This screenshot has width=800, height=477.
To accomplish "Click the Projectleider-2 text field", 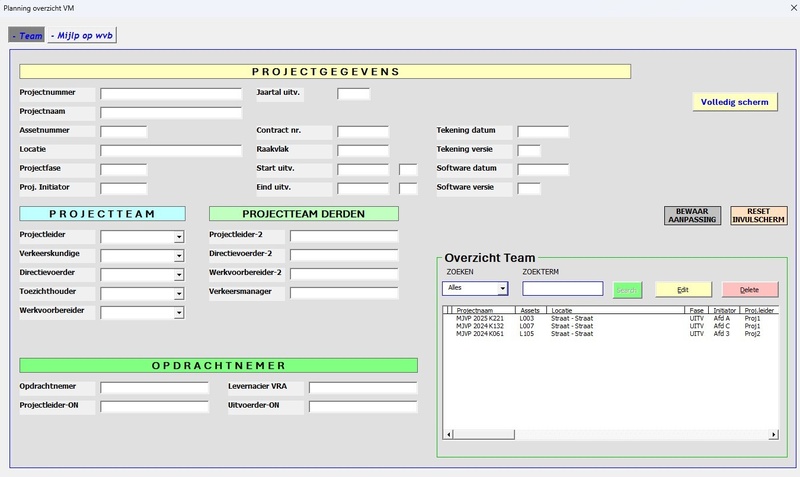I will coord(344,236).
